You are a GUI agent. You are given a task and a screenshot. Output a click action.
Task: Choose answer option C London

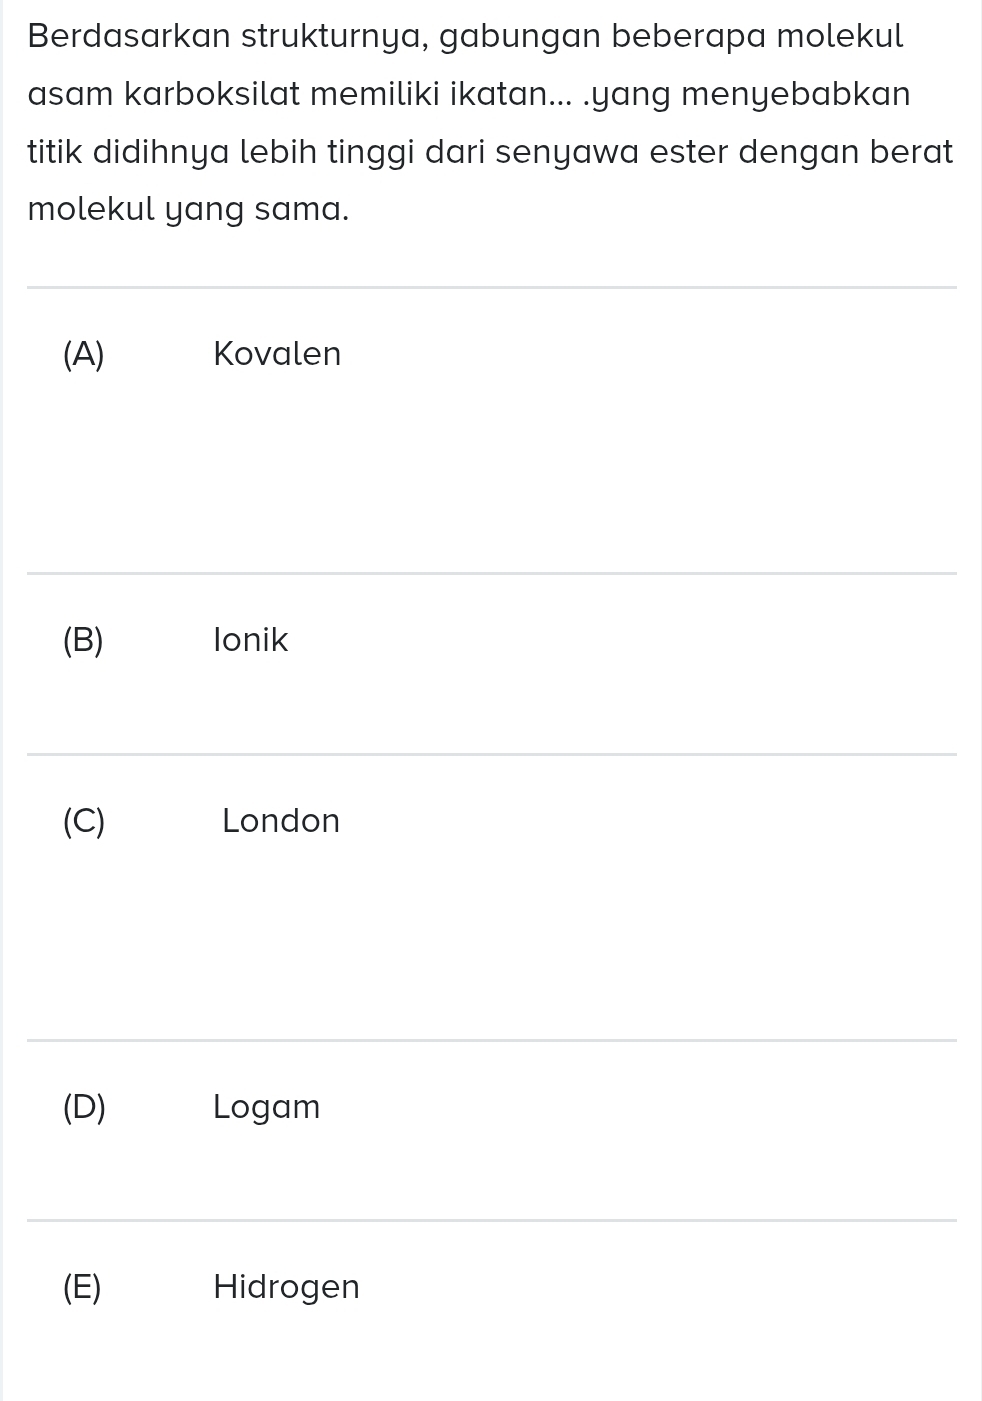pyautogui.click(x=491, y=898)
